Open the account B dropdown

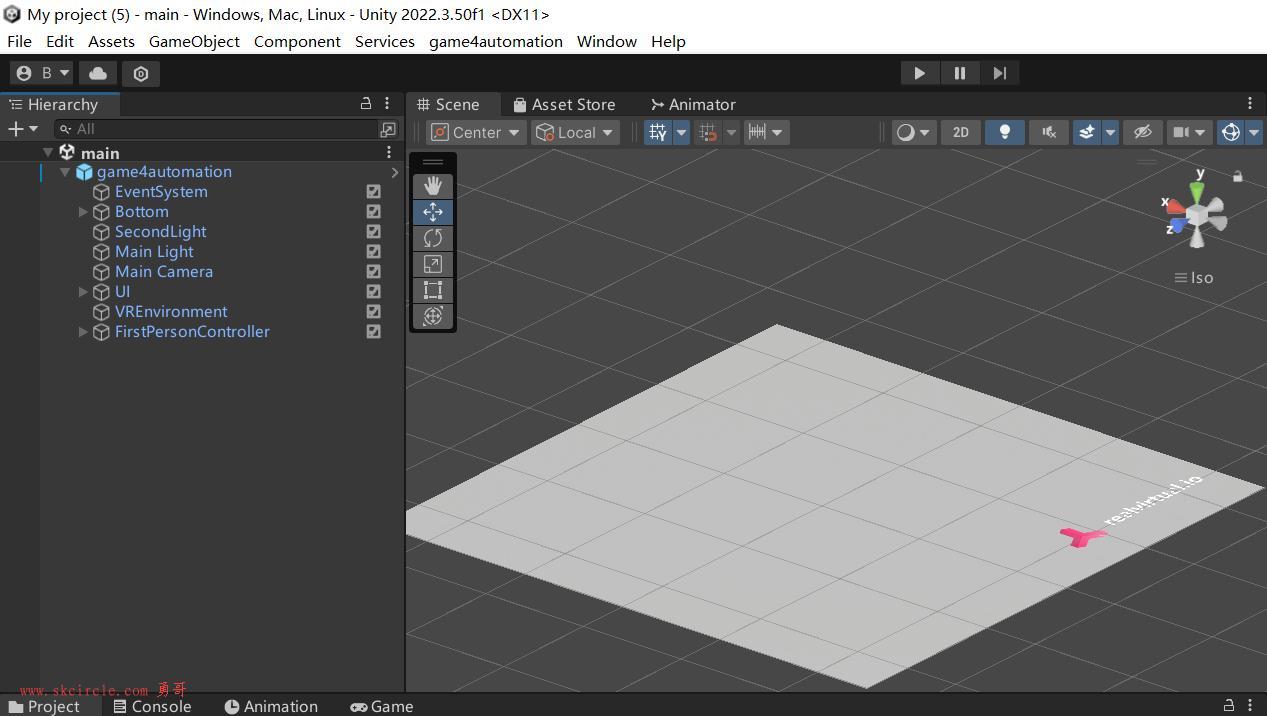42,73
